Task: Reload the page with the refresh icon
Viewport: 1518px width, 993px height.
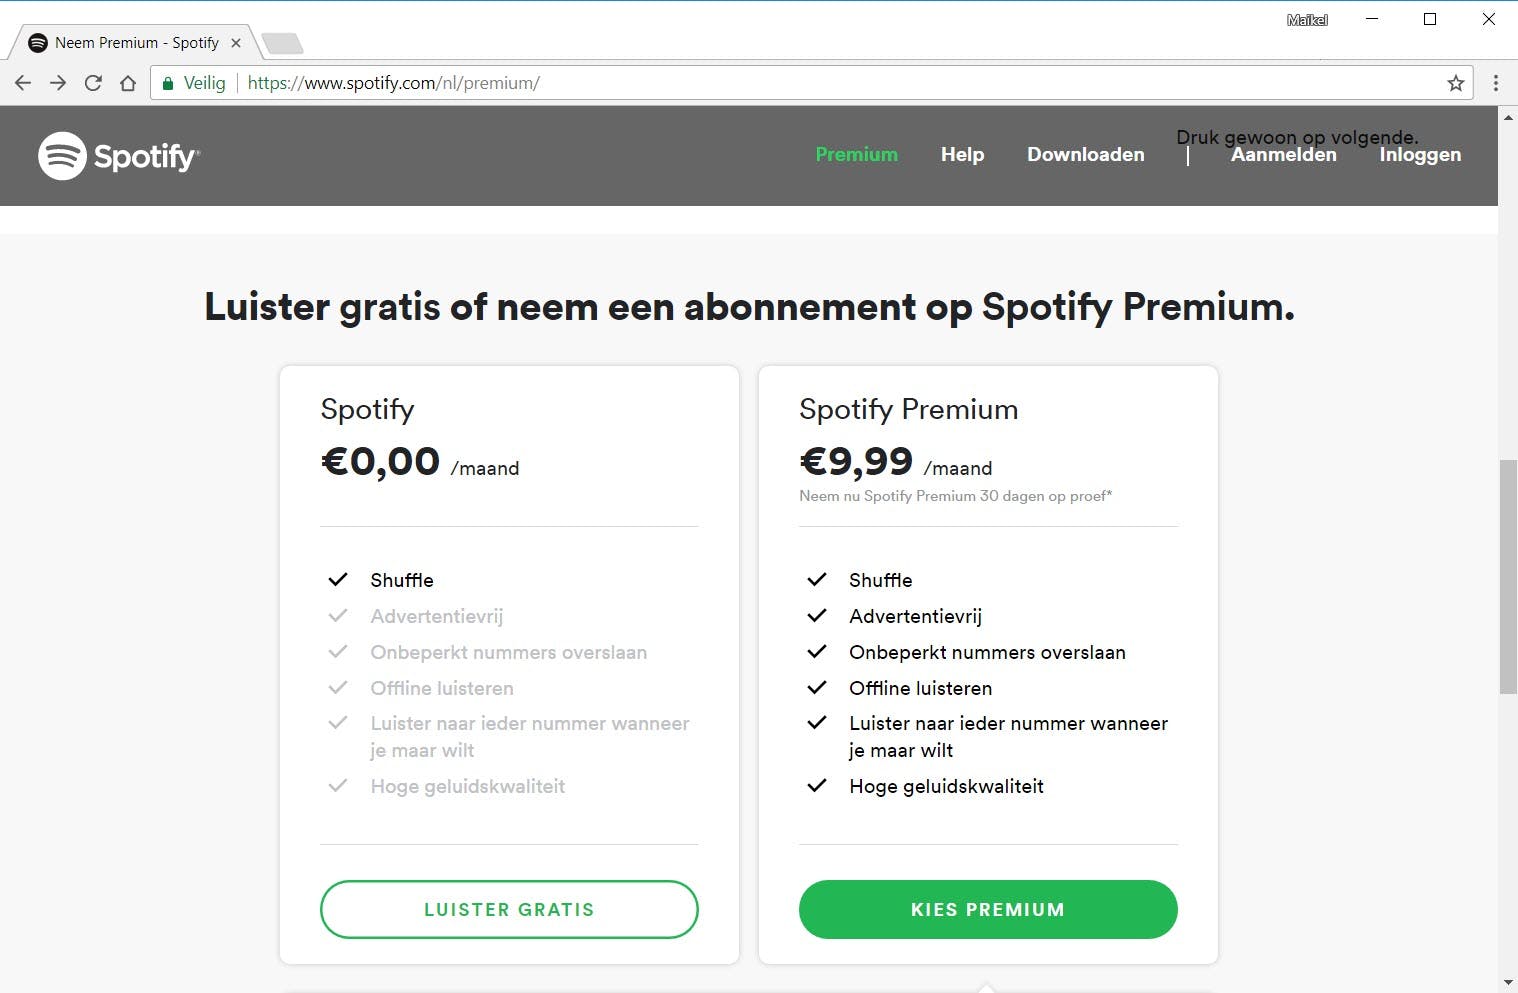Action: click(93, 83)
